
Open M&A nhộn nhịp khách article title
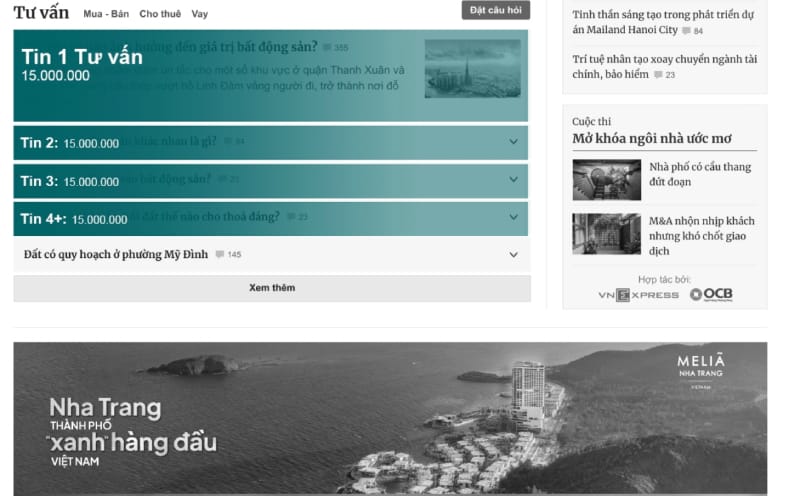coord(702,236)
